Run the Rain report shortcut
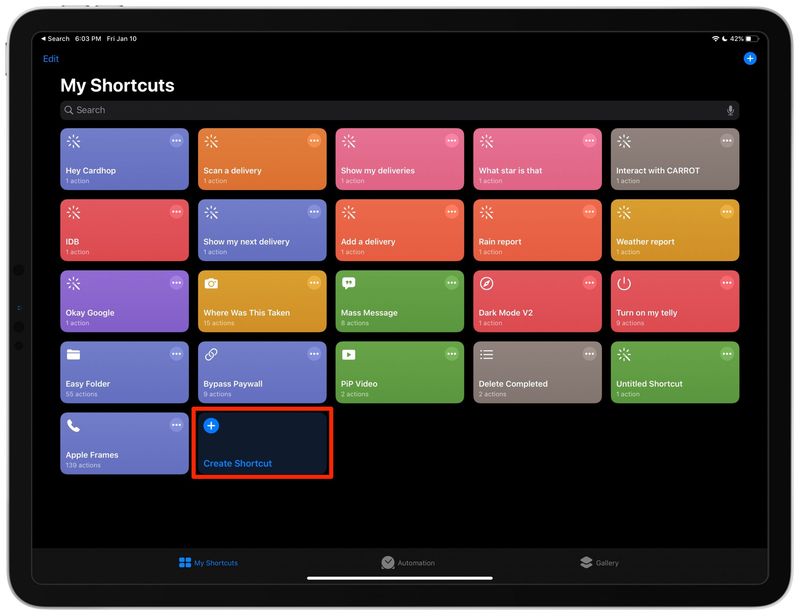 click(538, 230)
